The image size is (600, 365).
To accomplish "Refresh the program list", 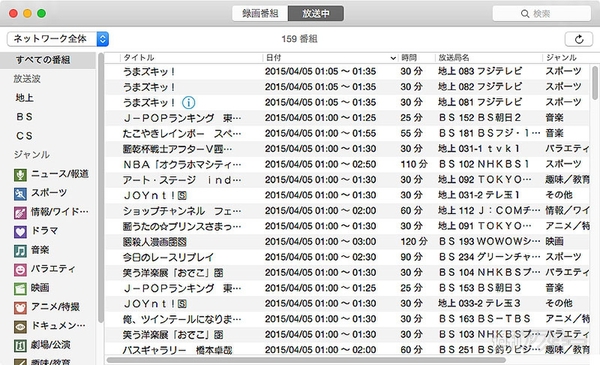I will [x=579, y=39].
